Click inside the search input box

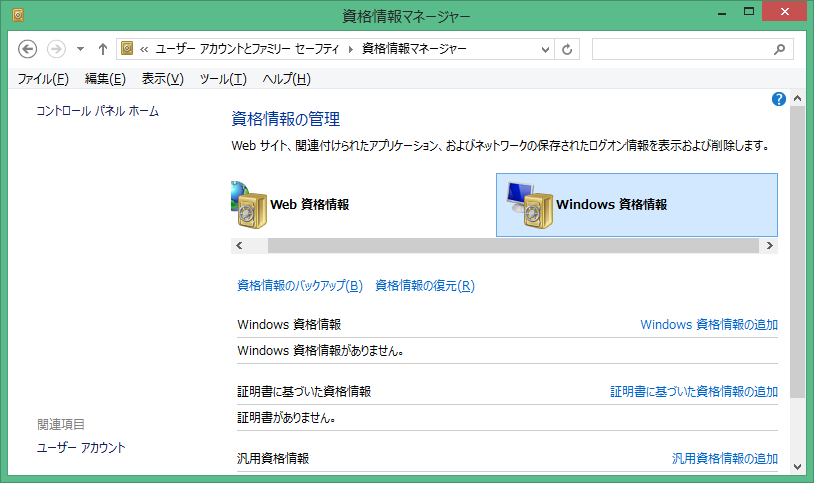pos(680,49)
